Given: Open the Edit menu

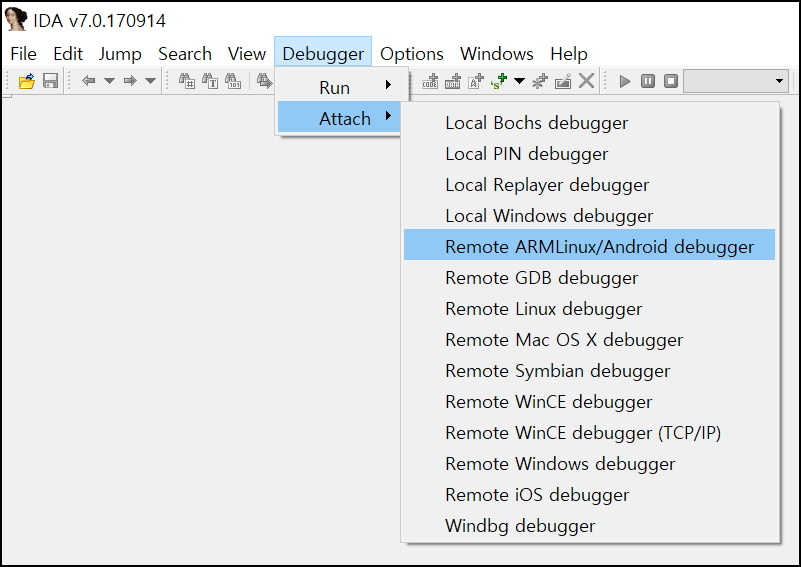Looking at the screenshot, I should tap(68, 54).
